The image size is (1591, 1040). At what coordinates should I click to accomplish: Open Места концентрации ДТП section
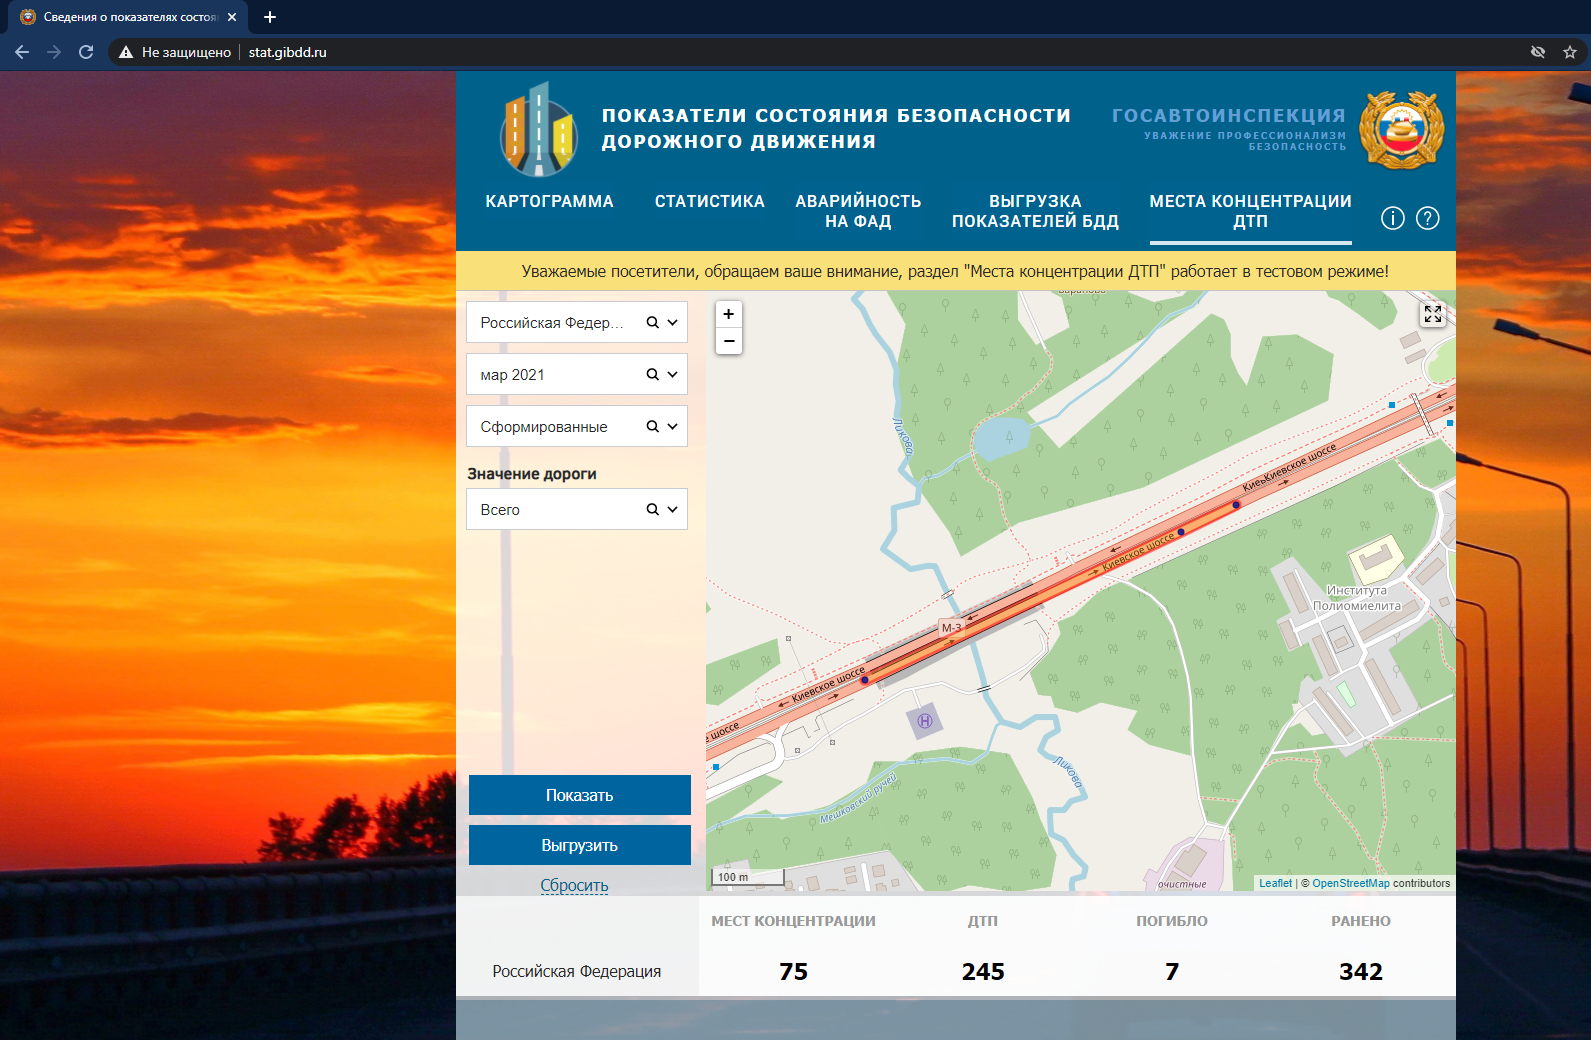(1251, 211)
